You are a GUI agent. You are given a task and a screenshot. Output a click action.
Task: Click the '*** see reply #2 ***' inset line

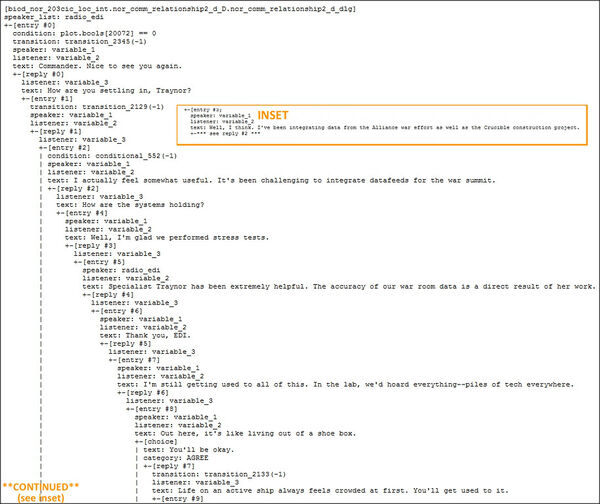(225, 133)
